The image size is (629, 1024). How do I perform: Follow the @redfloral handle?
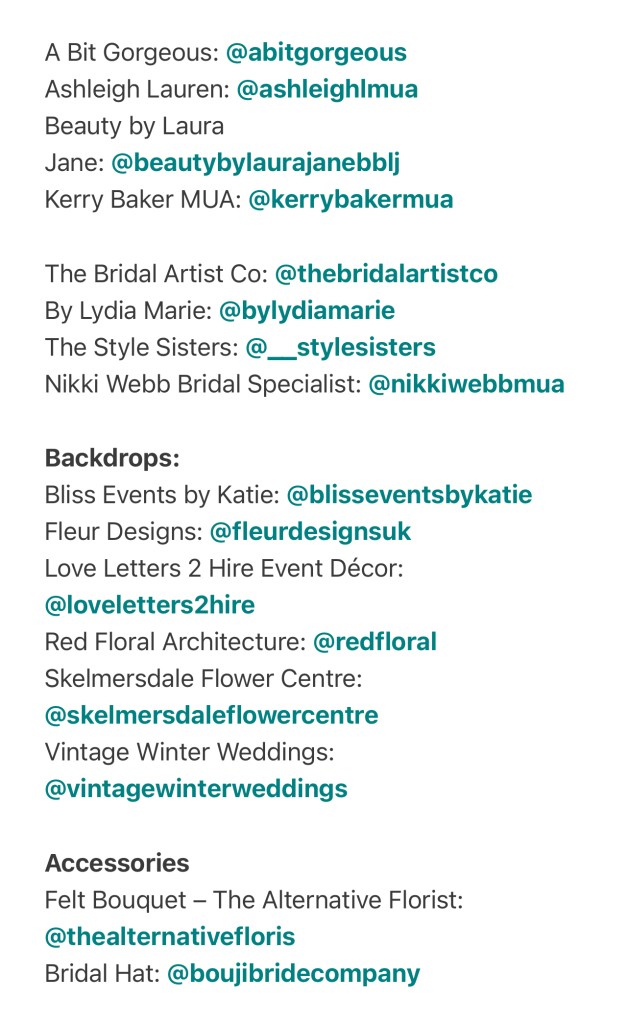point(375,642)
